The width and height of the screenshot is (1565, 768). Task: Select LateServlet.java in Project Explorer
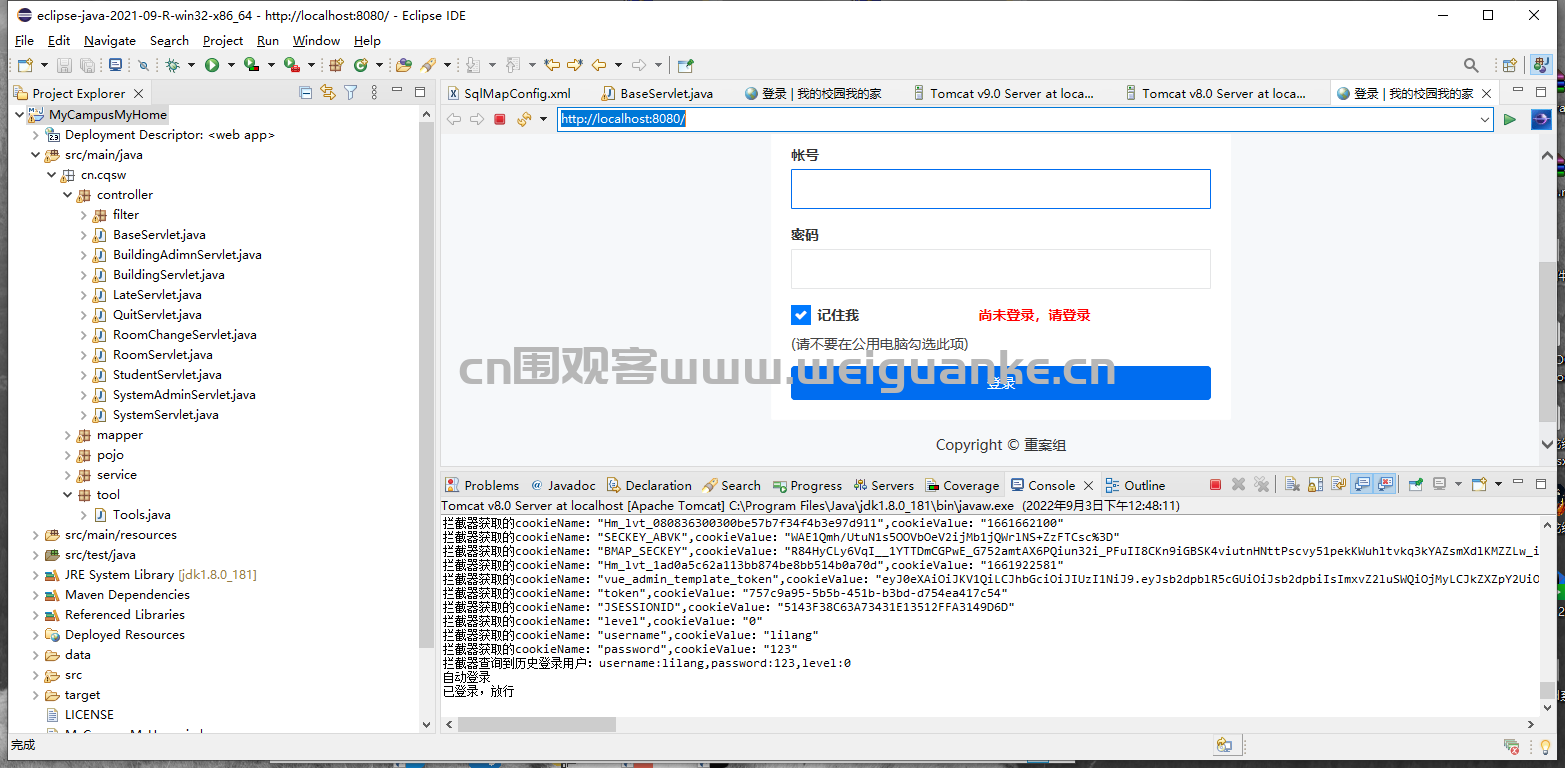pos(157,295)
